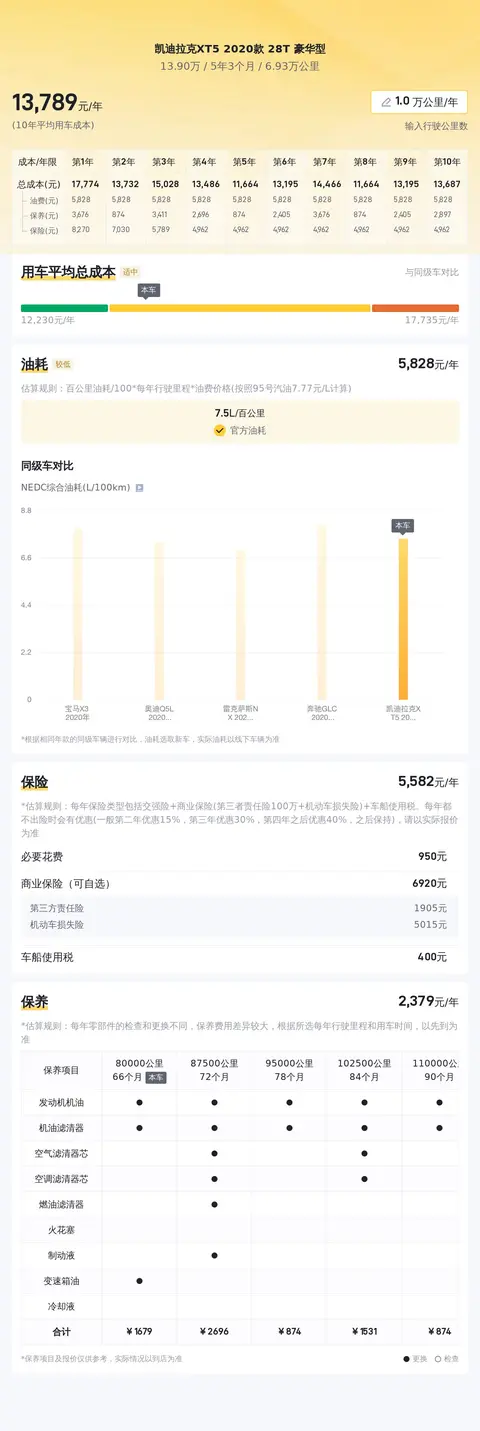Click the info icon next to NEDC综合油耗
The width and height of the screenshot is (480, 1431).
pos(140,488)
